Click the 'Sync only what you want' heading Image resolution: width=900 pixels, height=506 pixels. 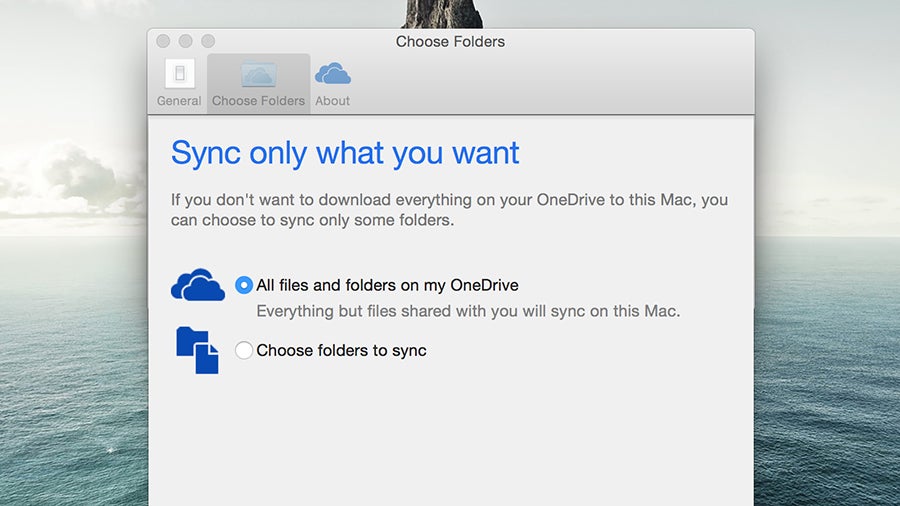click(x=345, y=153)
